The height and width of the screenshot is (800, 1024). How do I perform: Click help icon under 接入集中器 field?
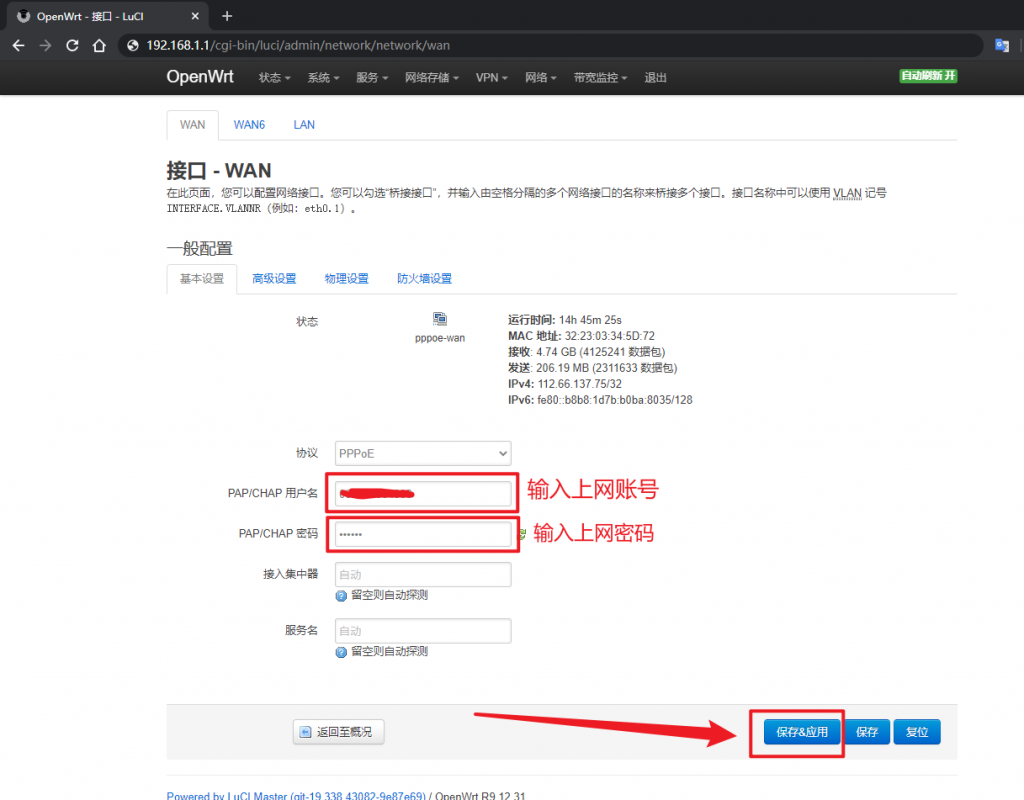[341, 596]
